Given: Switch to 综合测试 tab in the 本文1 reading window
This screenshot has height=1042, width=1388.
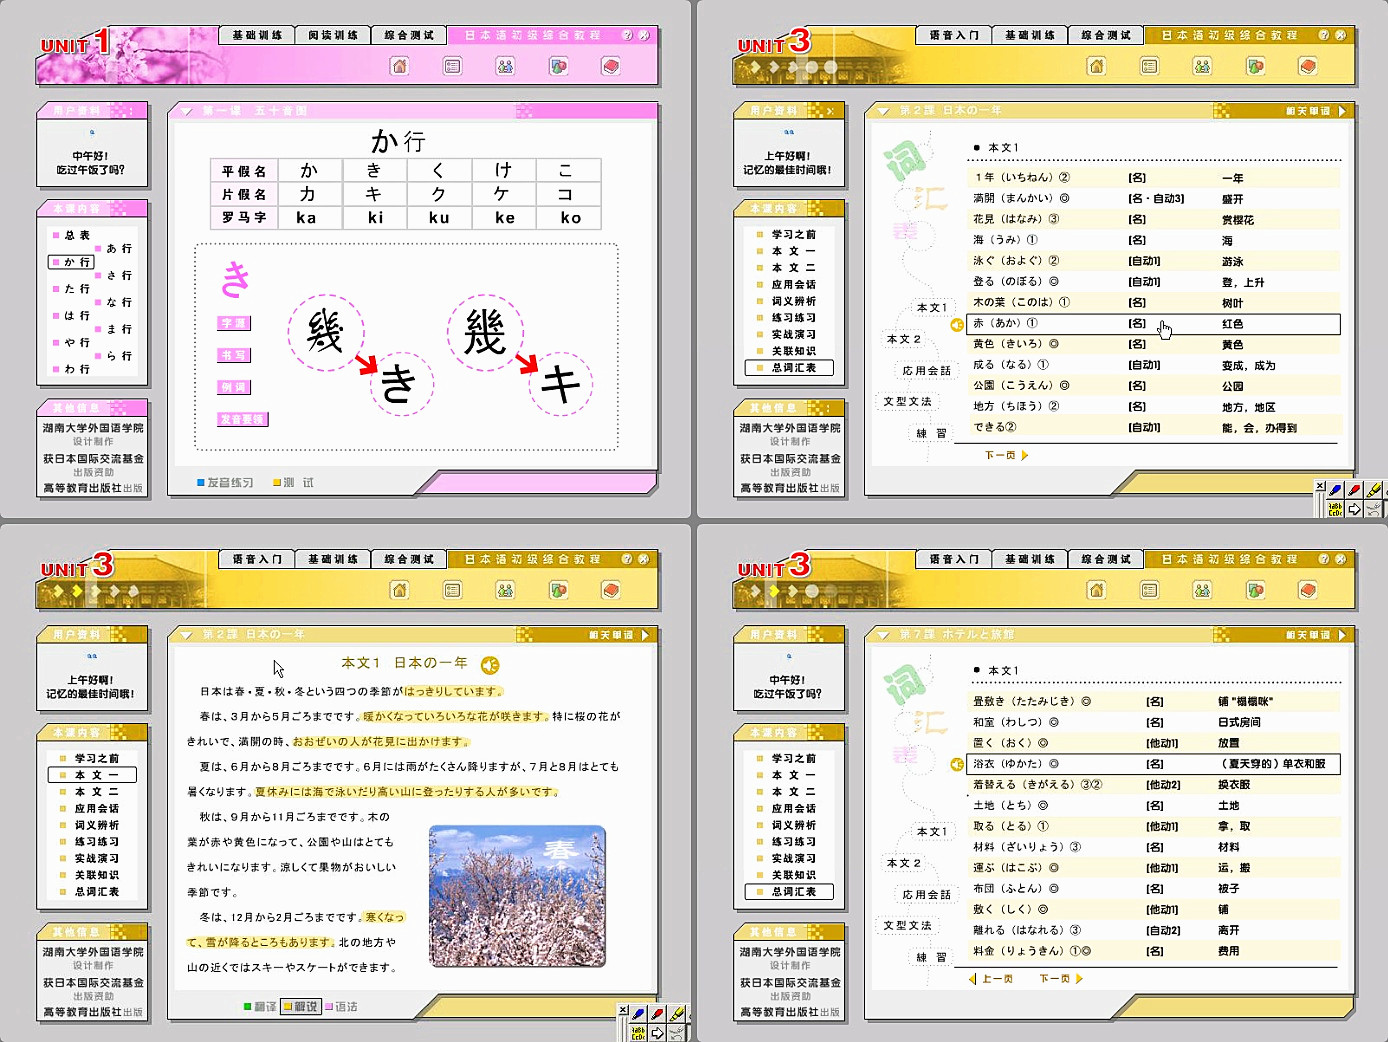Looking at the screenshot, I should click(x=409, y=559).
